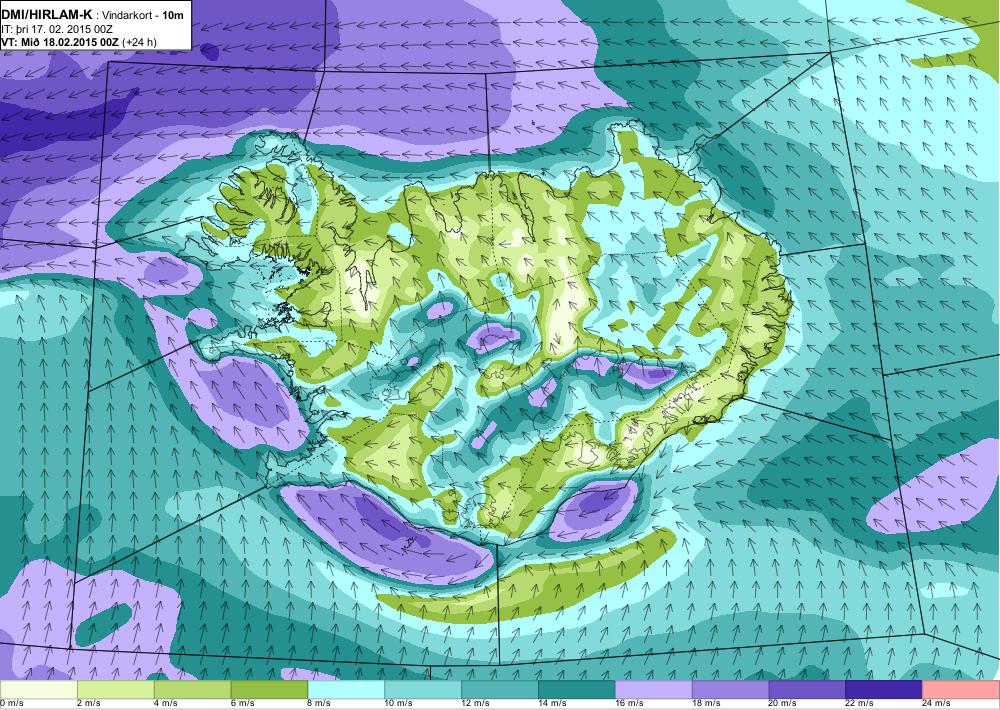Click the lavender 16–18 m/s legend swatch
The image size is (1000, 710).
(x=654, y=690)
